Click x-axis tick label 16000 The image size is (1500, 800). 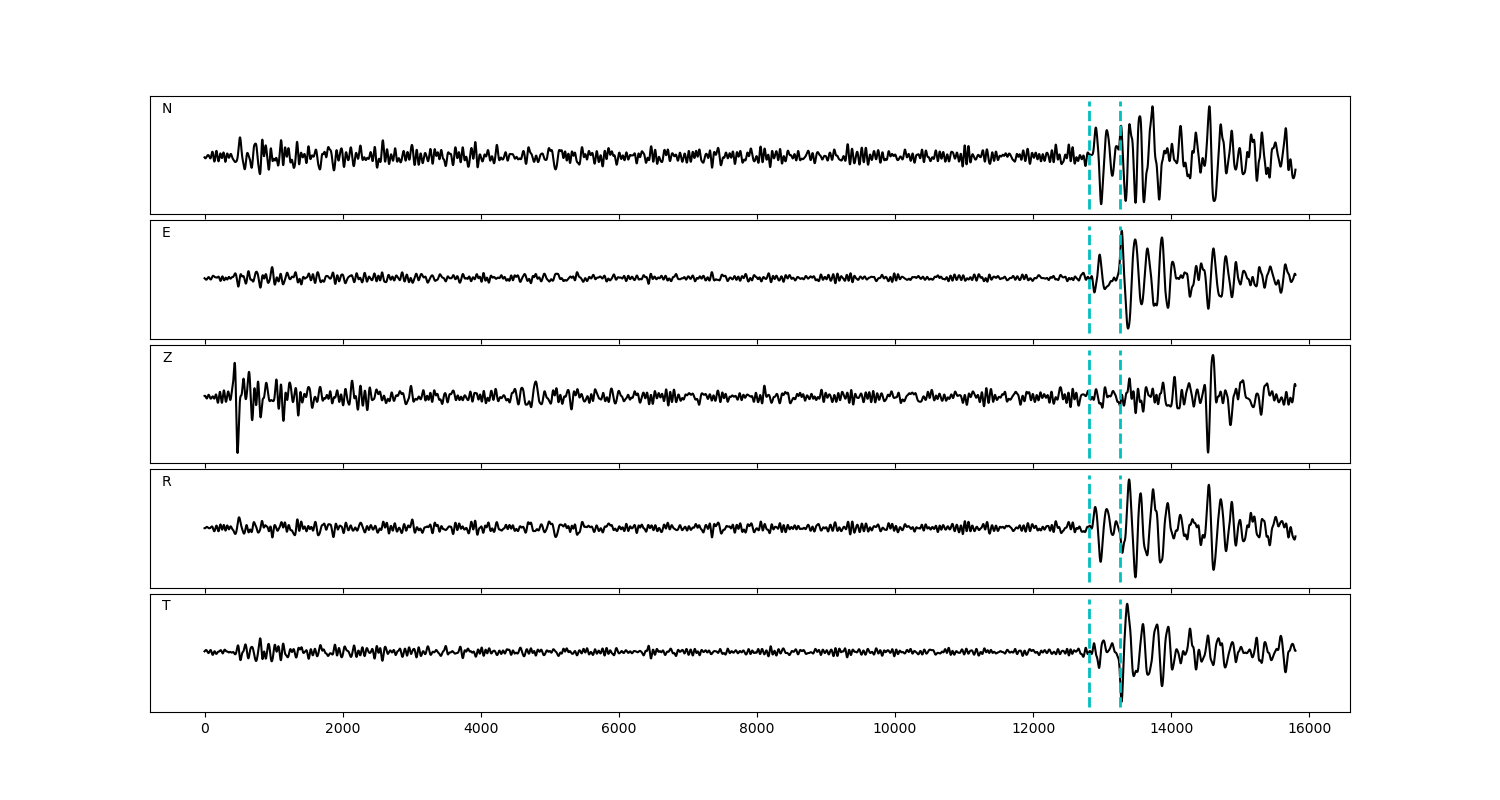(1309, 729)
